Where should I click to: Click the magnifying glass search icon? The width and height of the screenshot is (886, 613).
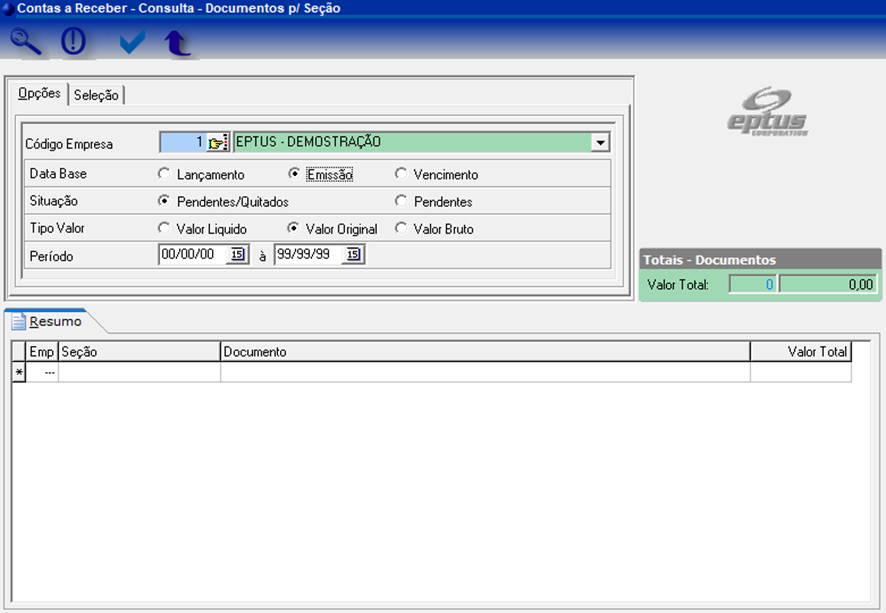(26, 42)
